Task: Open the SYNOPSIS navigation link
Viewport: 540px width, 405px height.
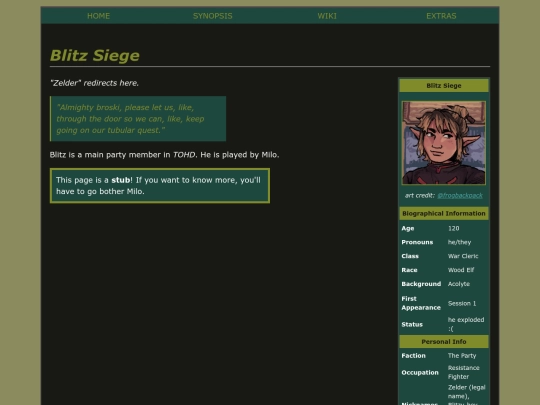Action: click(x=212, y=16)
